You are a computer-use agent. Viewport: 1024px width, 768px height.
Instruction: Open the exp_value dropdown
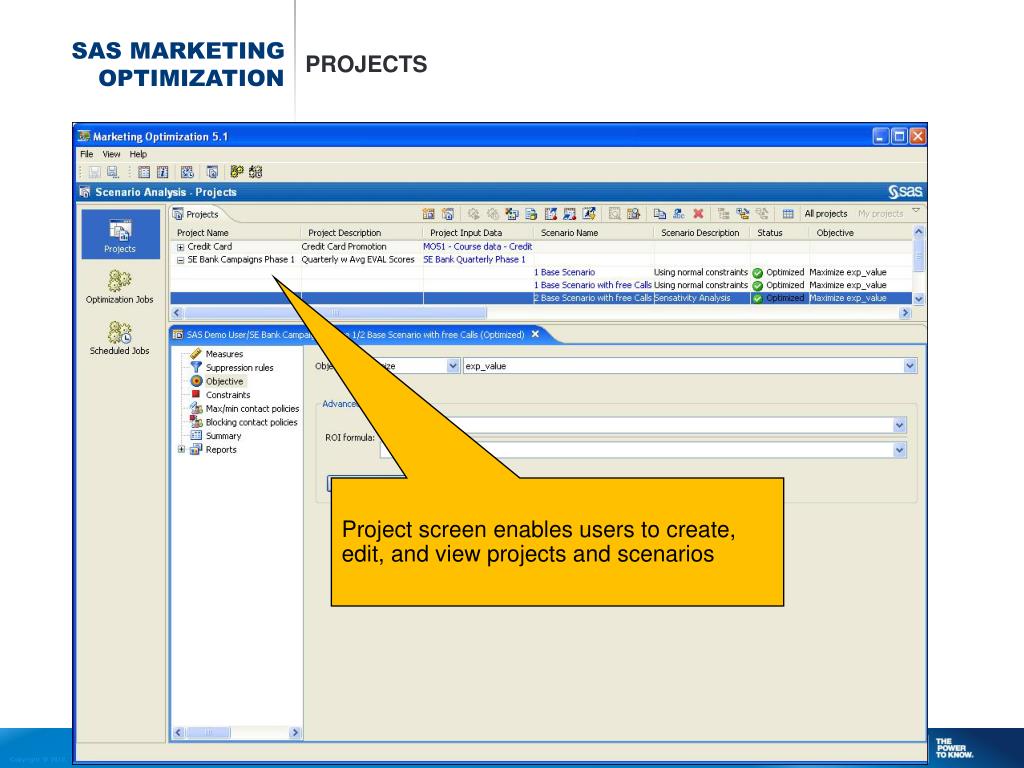[x=910, y=366]
